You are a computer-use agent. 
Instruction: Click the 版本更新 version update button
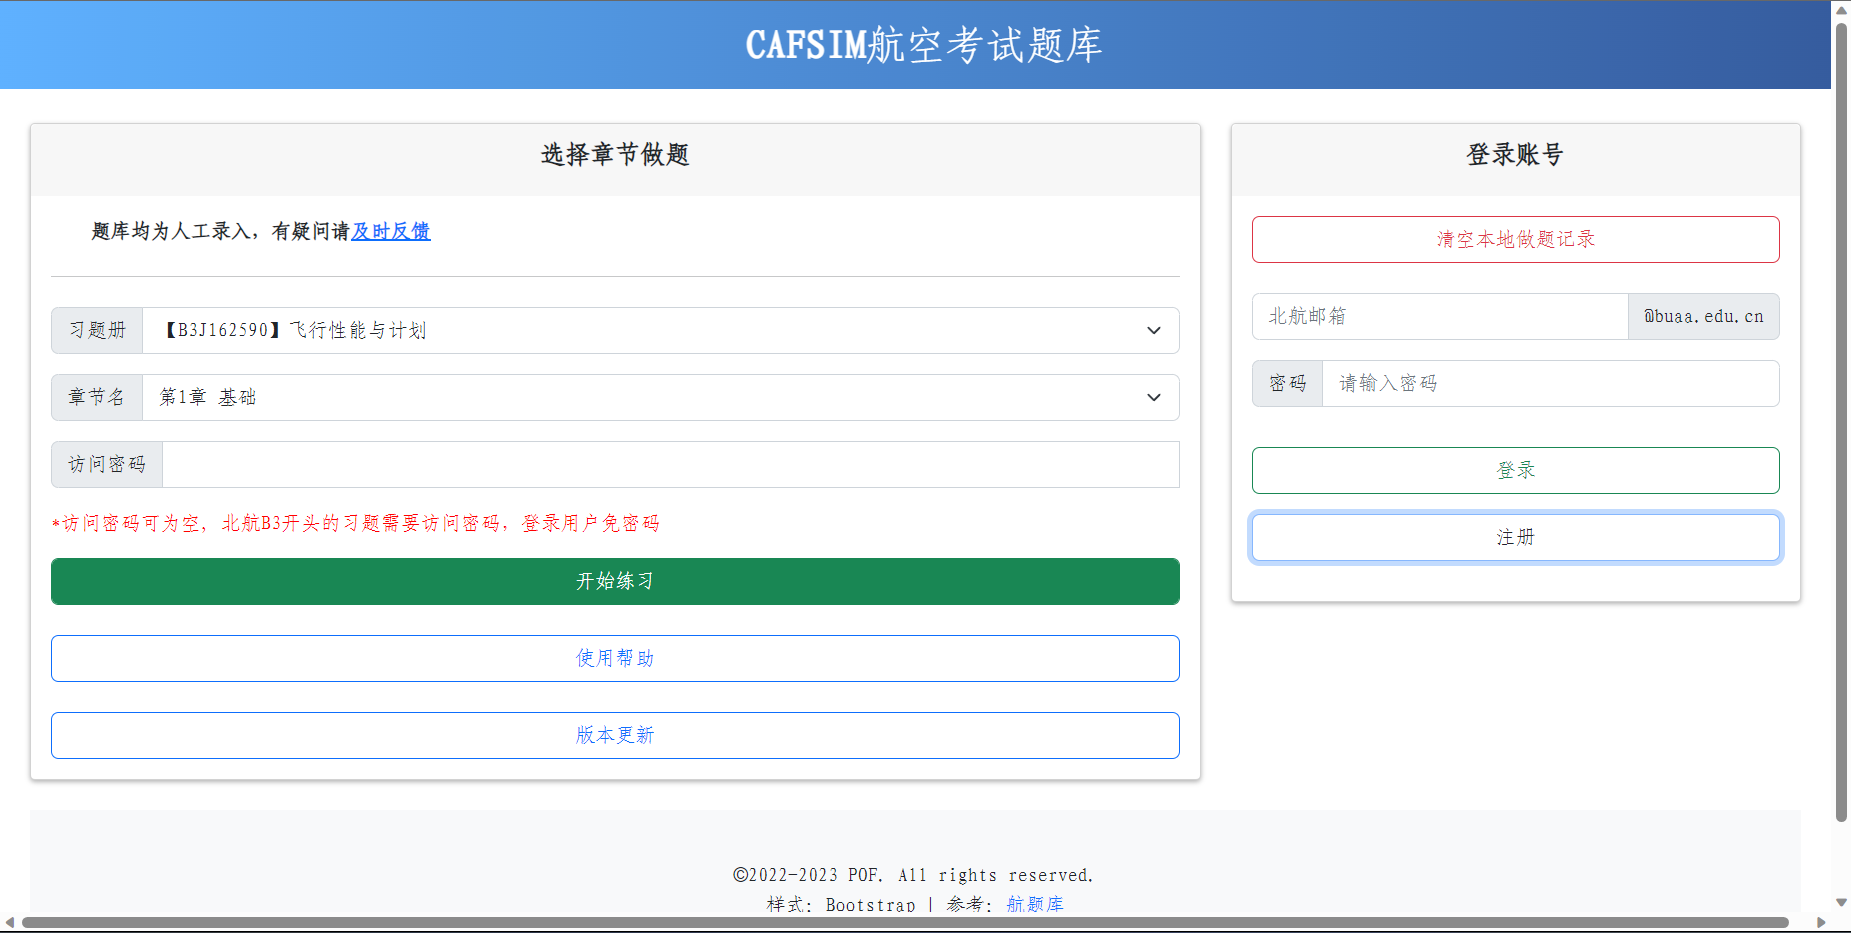tap(615, 735)
